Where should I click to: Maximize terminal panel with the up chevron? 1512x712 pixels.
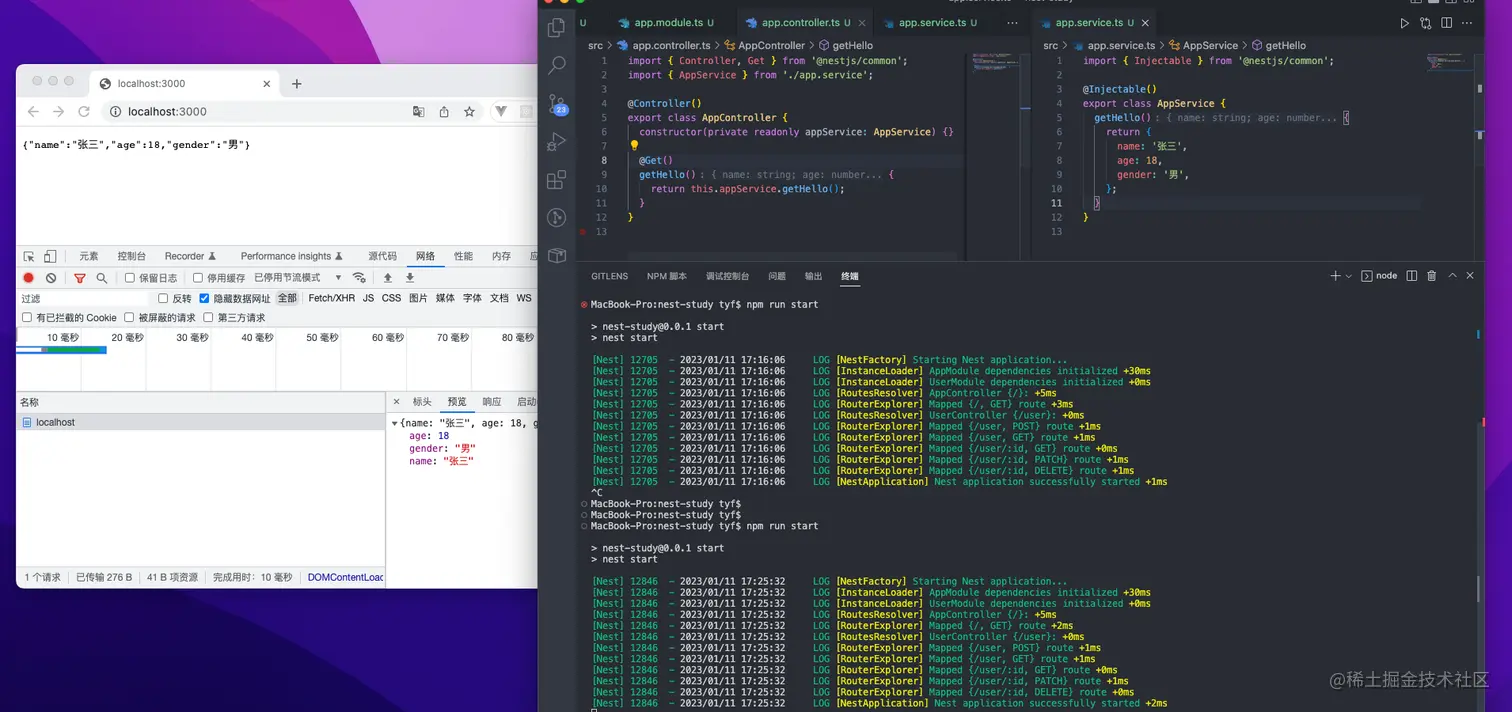click(x=1453, y=276)
